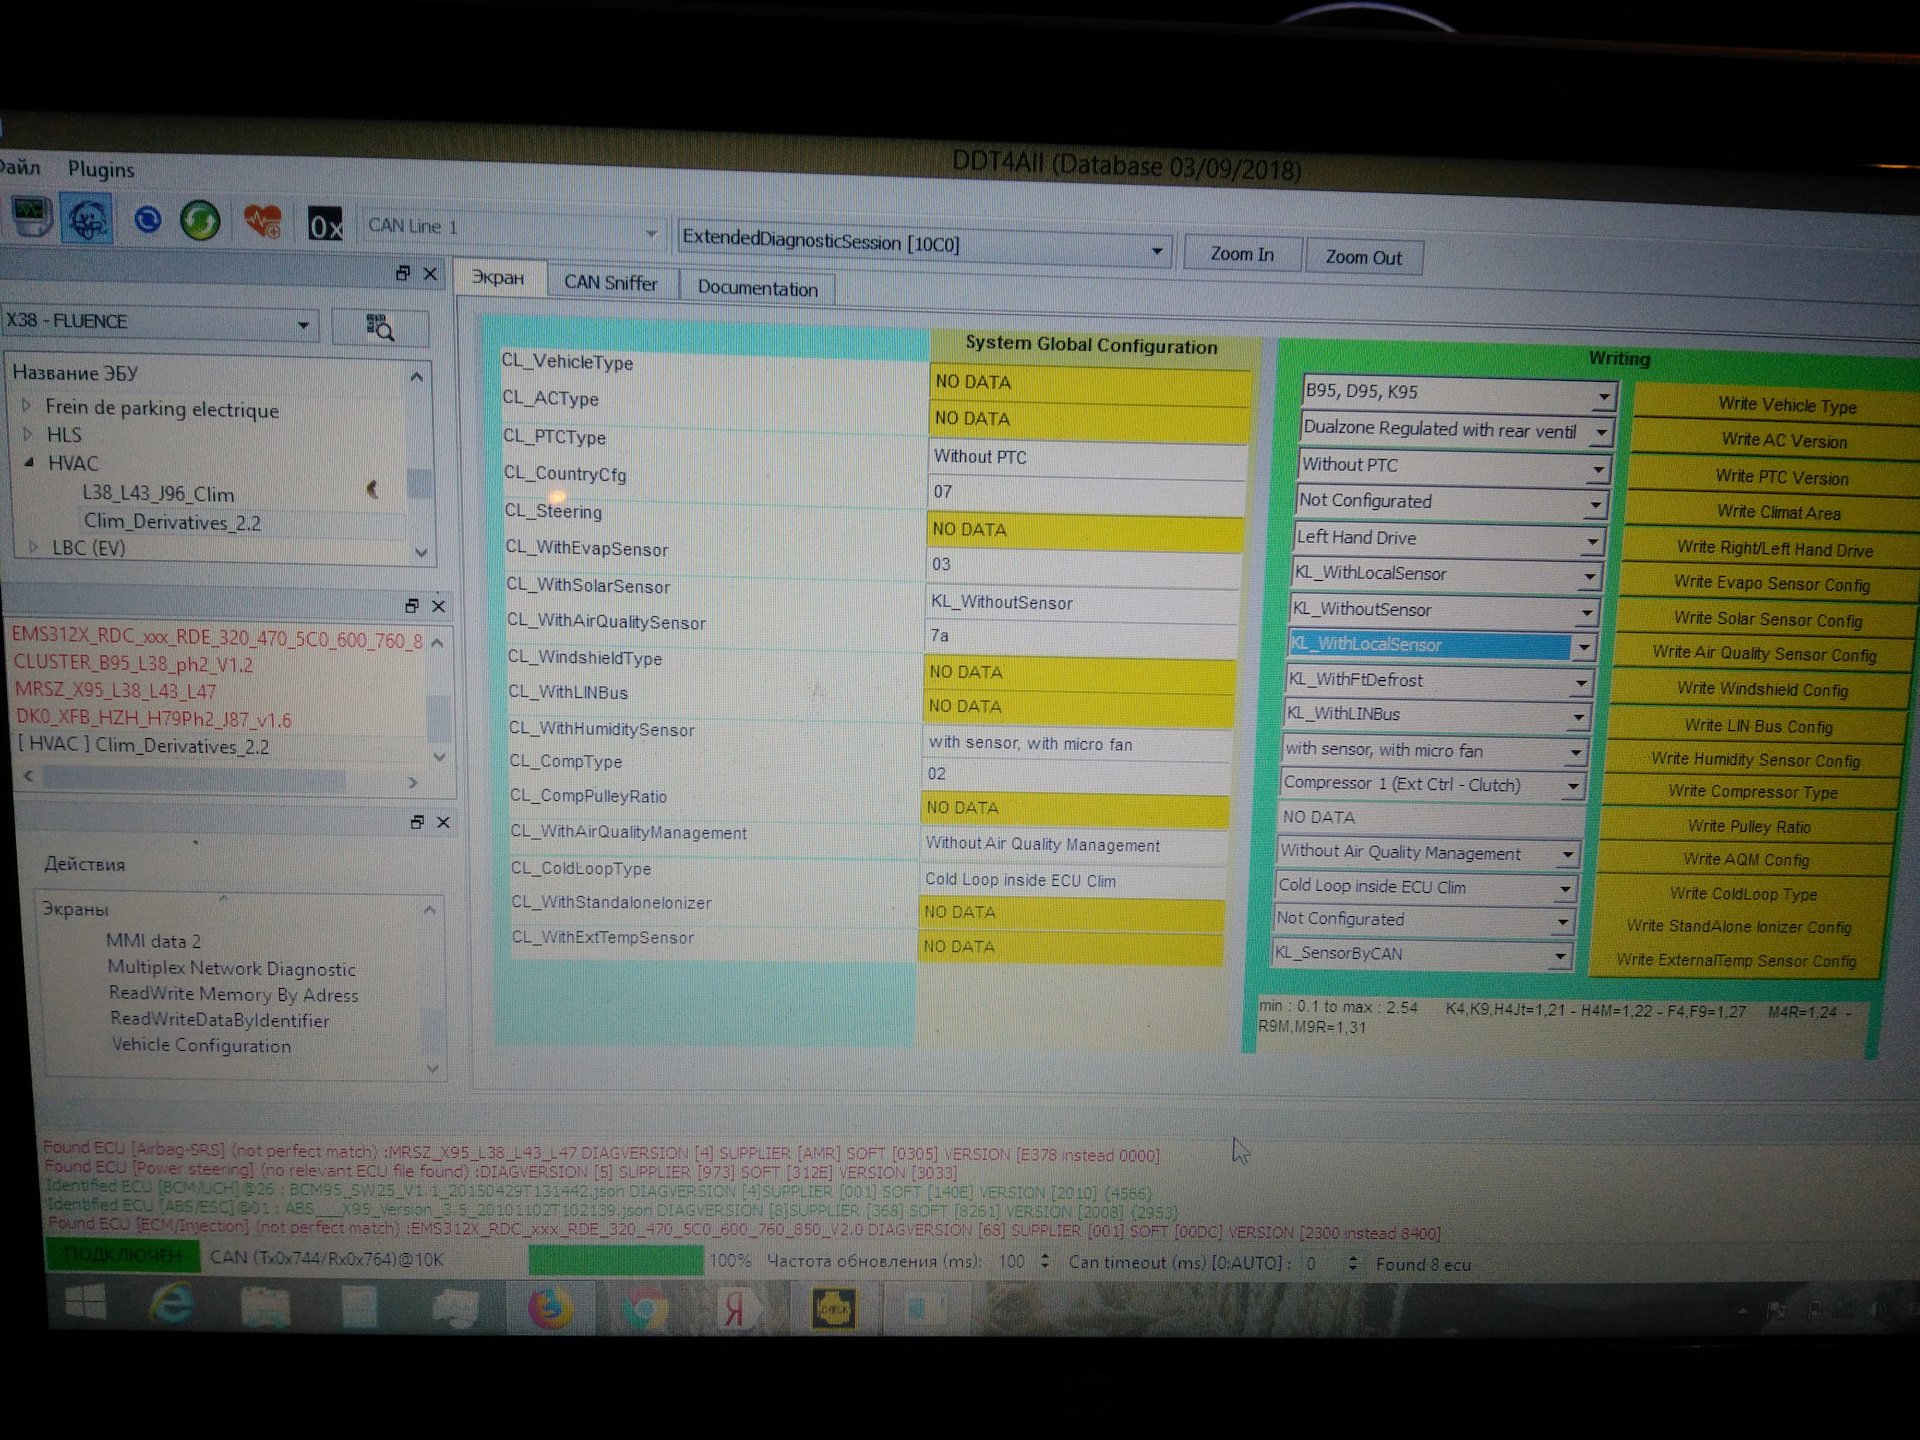
Task: Click Write ColdLoop Type button
Action: click(x=1743, y=894)
